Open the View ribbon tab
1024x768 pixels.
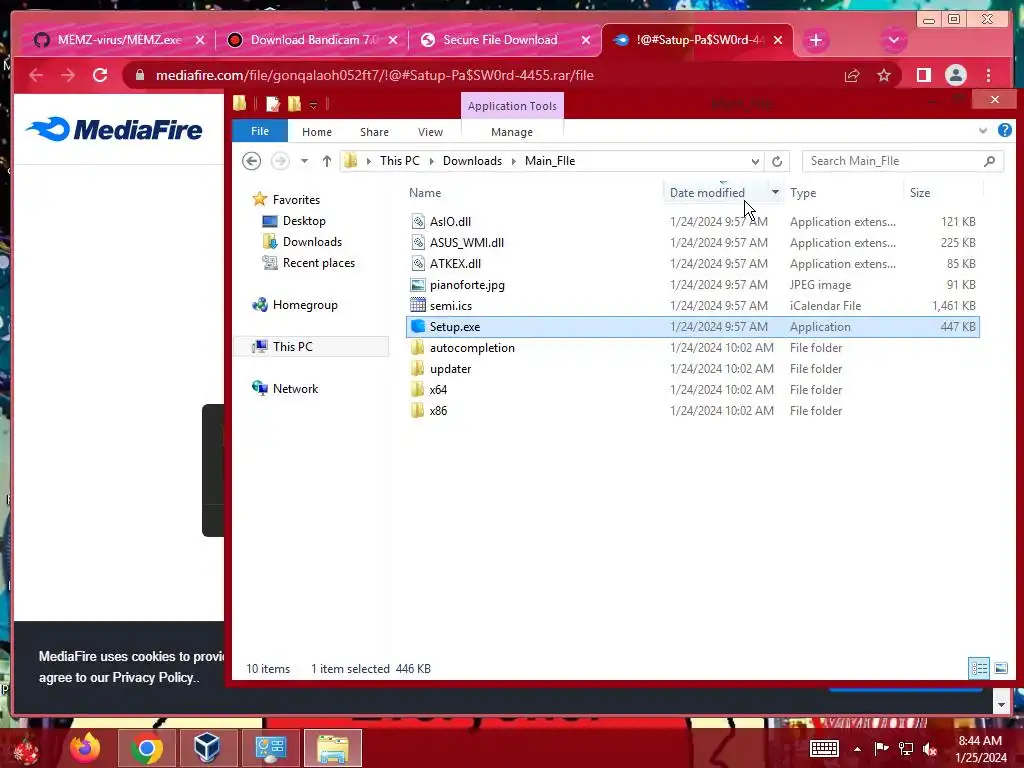430,132
